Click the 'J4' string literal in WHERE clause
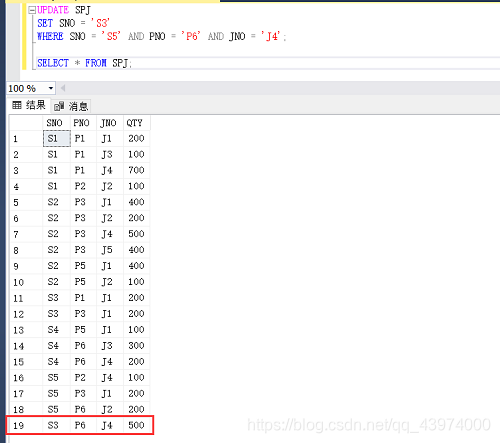 click(x=271, y=36)
